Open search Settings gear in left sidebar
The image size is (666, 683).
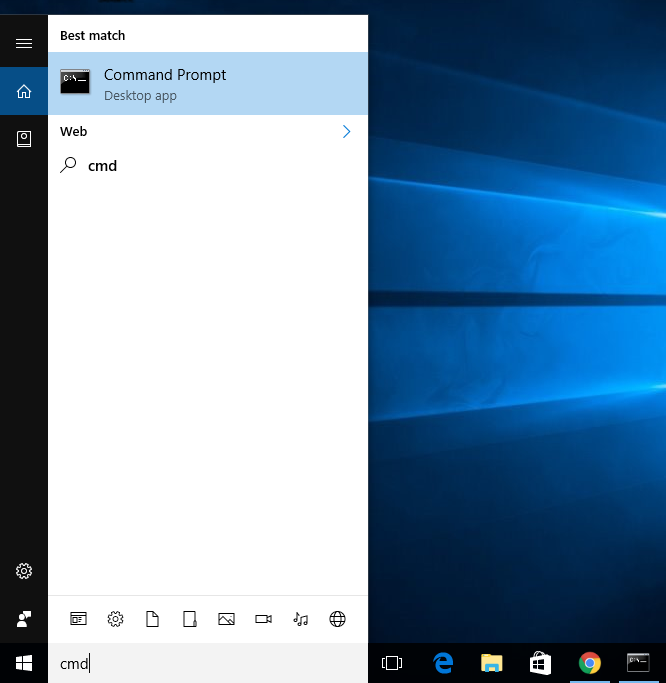click(24, 571)
